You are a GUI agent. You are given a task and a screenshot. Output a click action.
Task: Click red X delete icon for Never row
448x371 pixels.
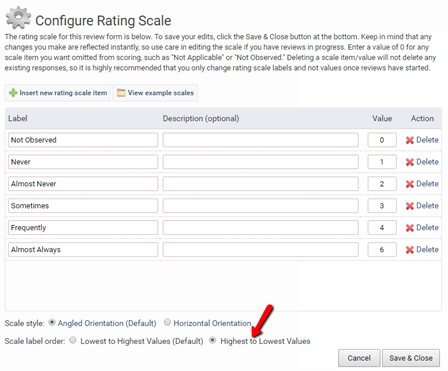click(410, 162)
